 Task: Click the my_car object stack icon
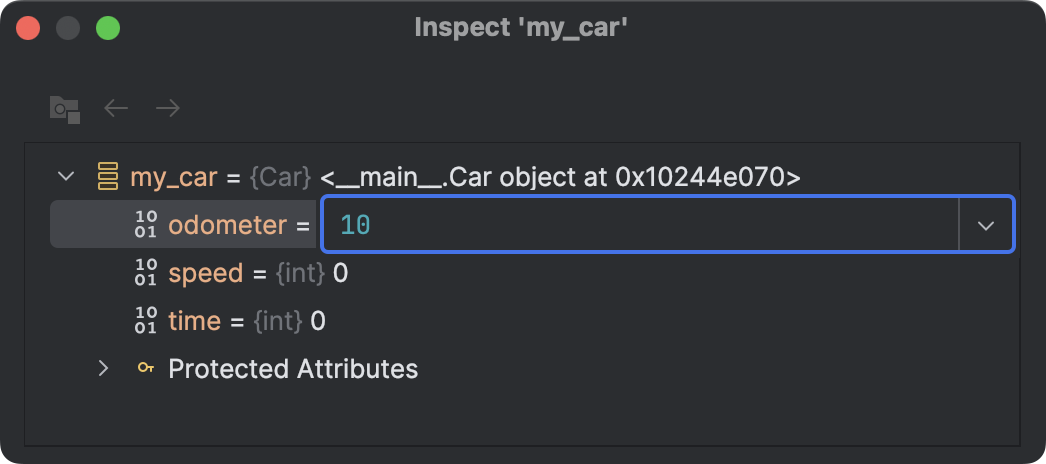(107, 178)
